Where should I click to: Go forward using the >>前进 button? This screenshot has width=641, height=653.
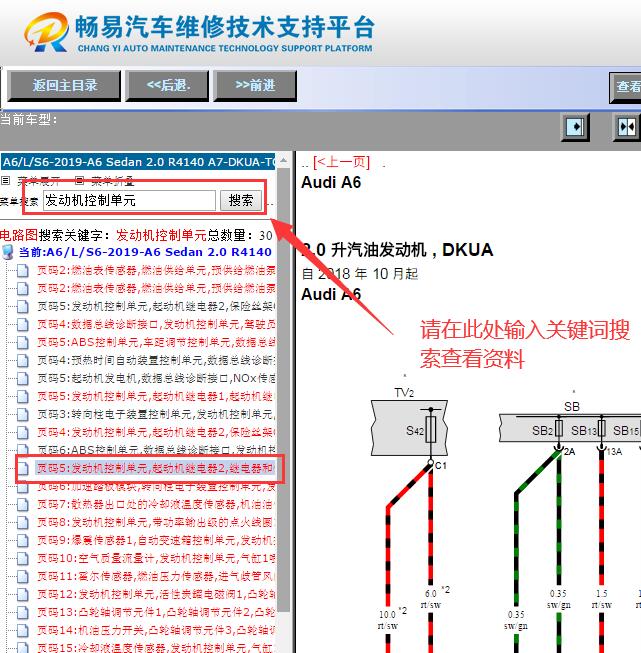point(255,86)
